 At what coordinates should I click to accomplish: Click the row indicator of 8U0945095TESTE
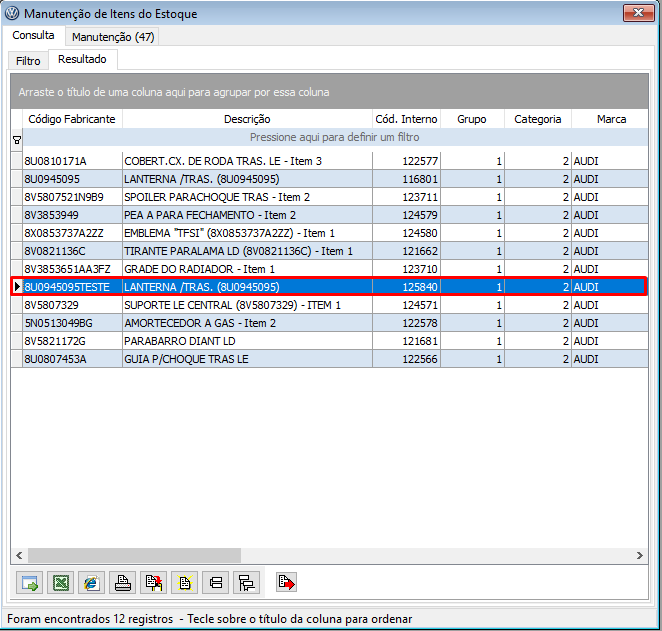[x=17, y=287]
